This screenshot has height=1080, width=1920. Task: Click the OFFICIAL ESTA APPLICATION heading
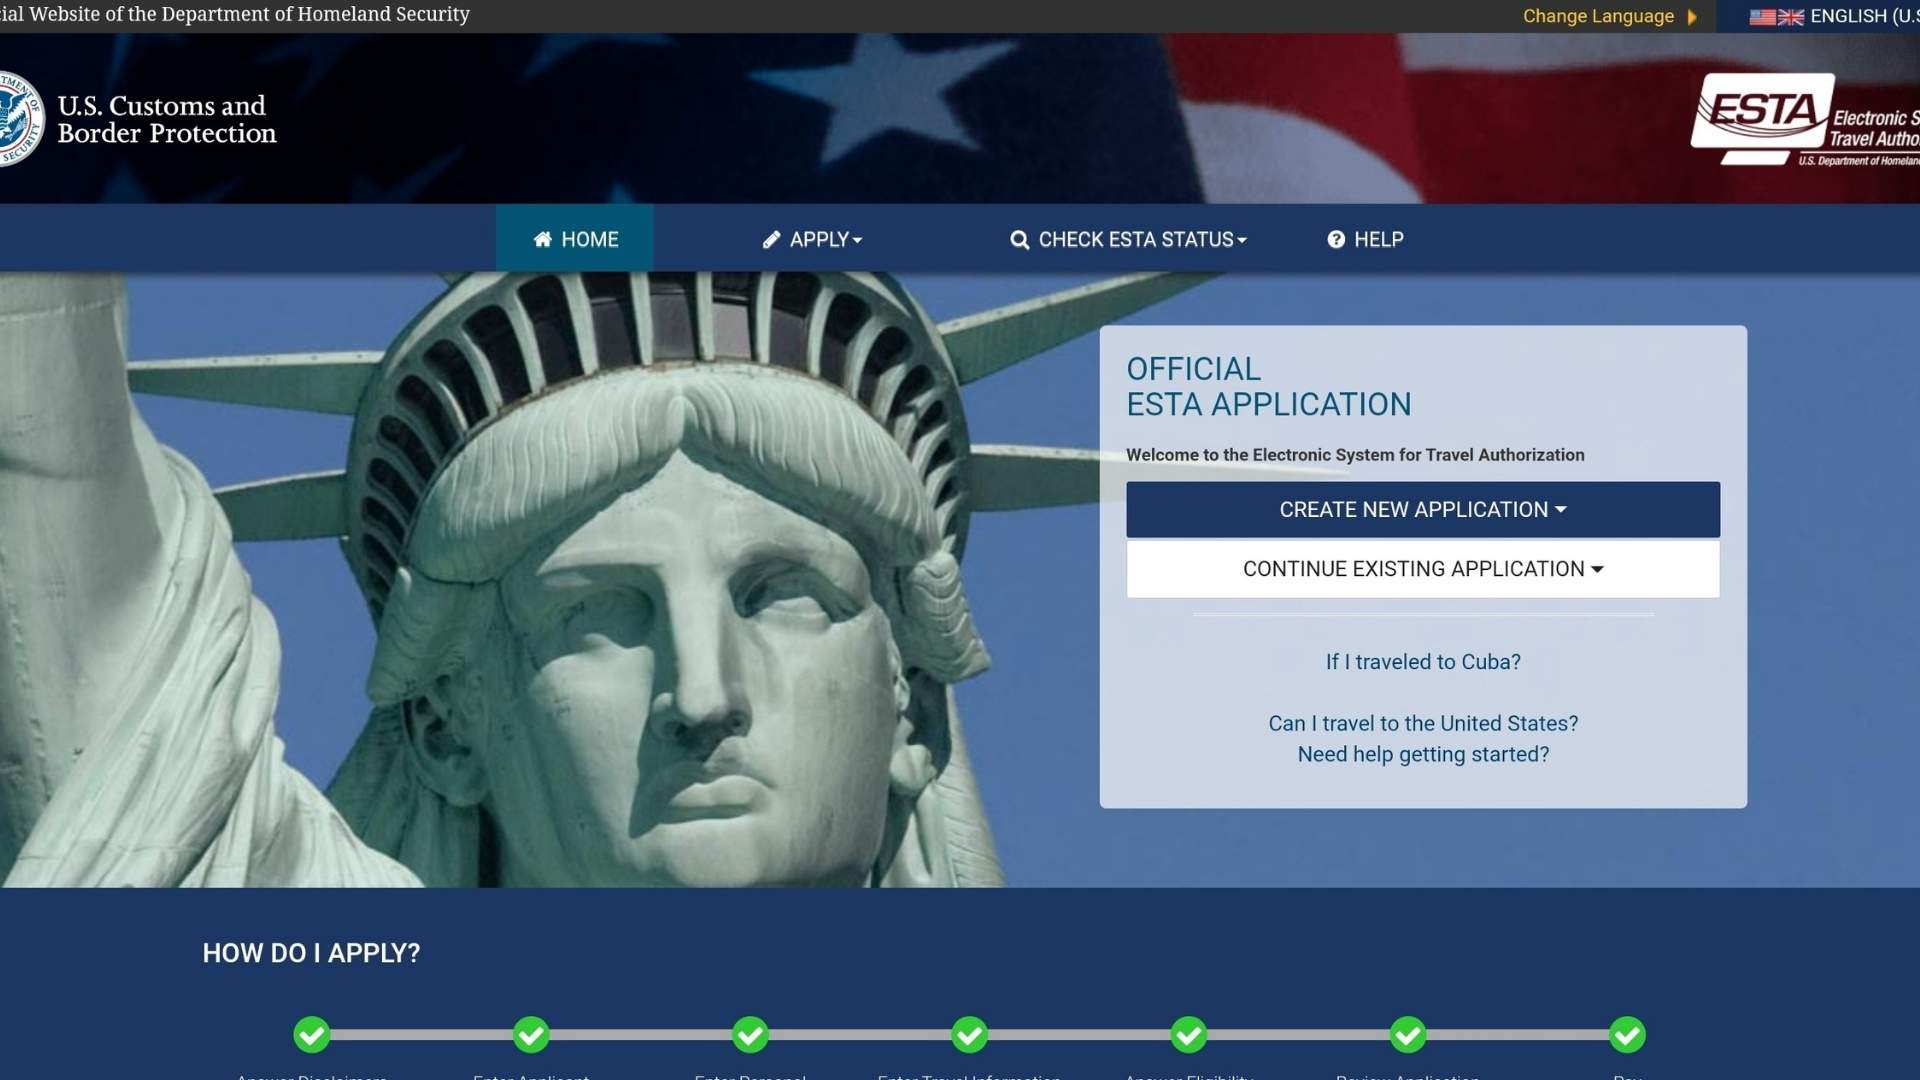click(x=1269, y=386)
